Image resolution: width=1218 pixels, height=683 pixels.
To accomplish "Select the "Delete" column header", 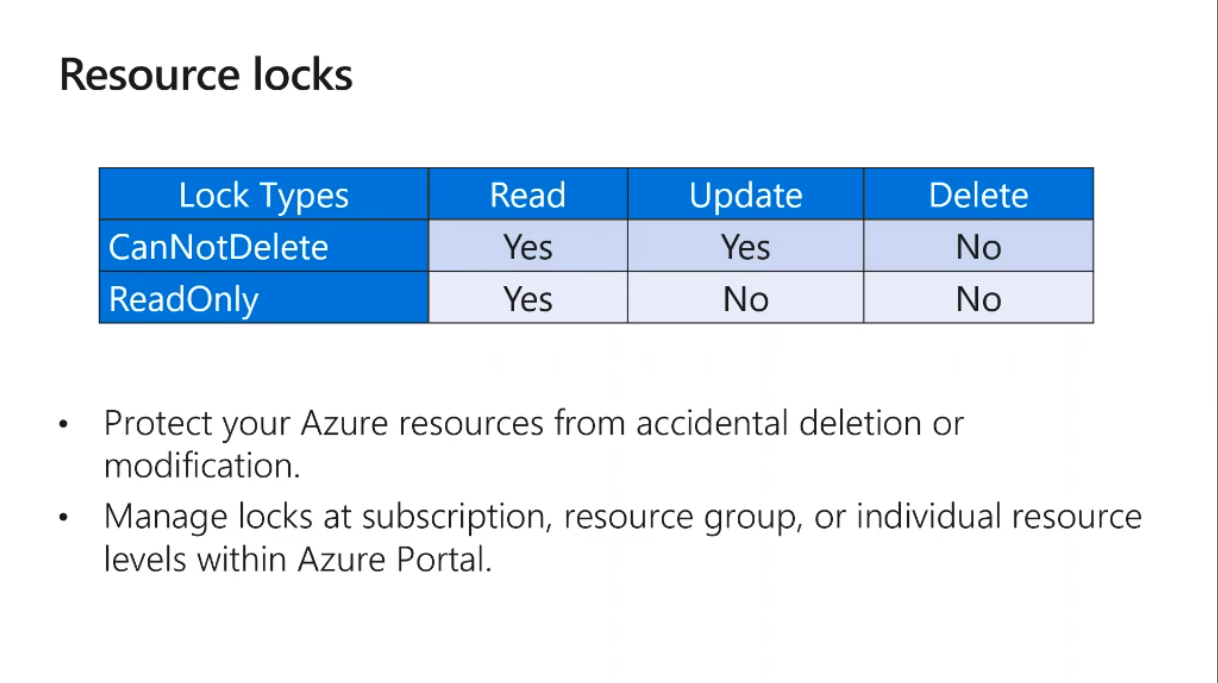I will coord(978,195).
